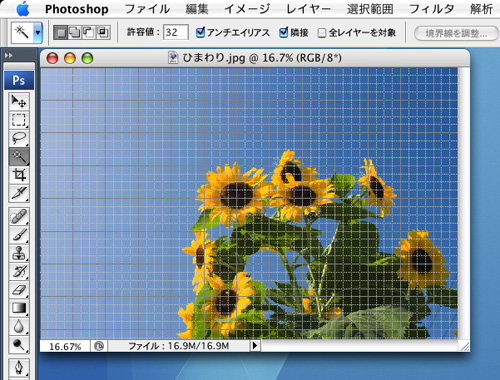Open the フィルタ menu
500x380 pixels.
(432, 9)
